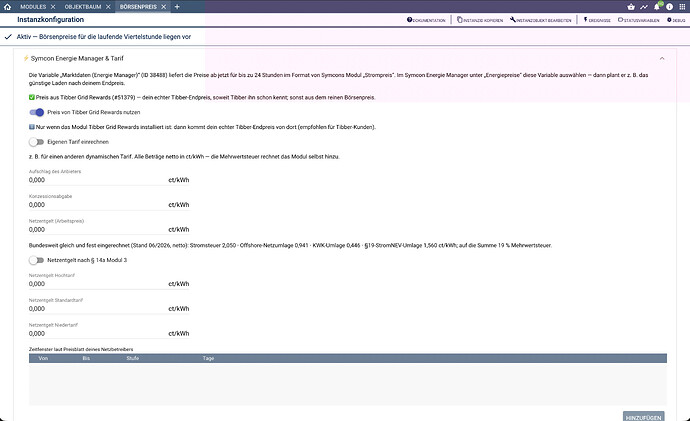Screen dimensions: 690x421
Task: Switch to the Objektbaum tab
Action: click(83, 7)
